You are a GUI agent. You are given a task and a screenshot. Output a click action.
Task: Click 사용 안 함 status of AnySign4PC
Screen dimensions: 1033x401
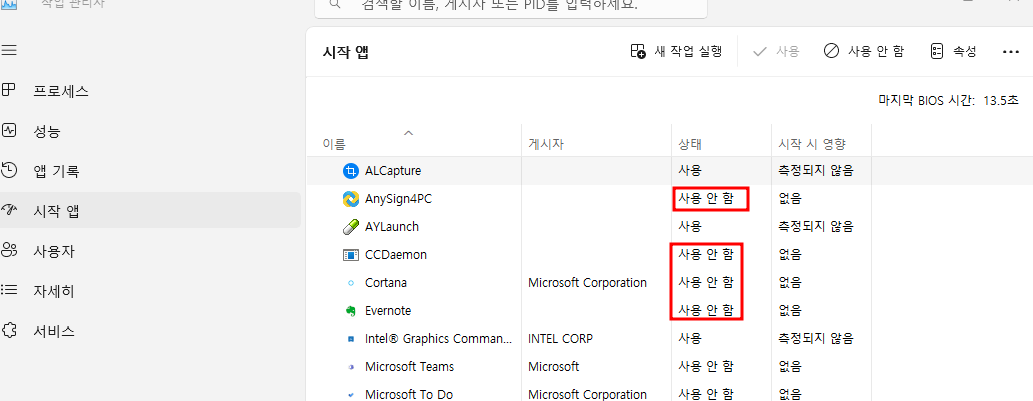pos(706,198)
